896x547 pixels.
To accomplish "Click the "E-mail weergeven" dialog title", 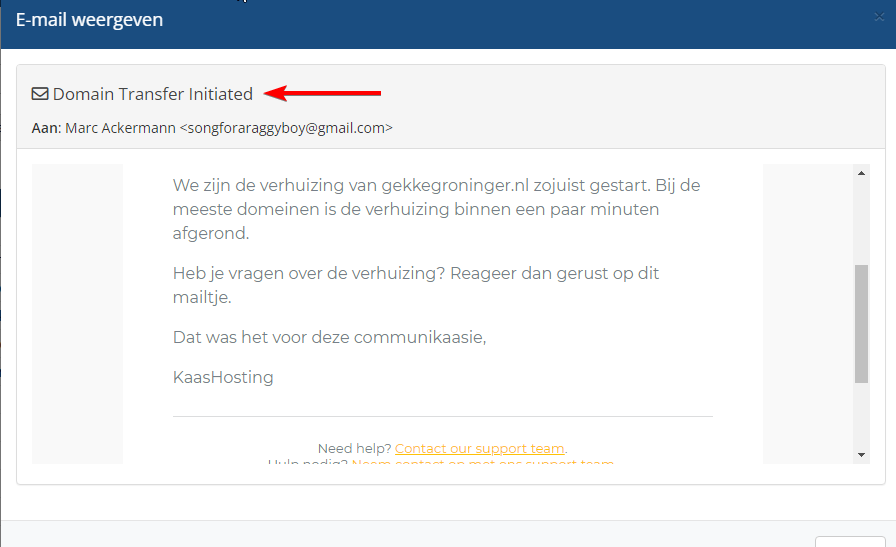I will 89,20.
